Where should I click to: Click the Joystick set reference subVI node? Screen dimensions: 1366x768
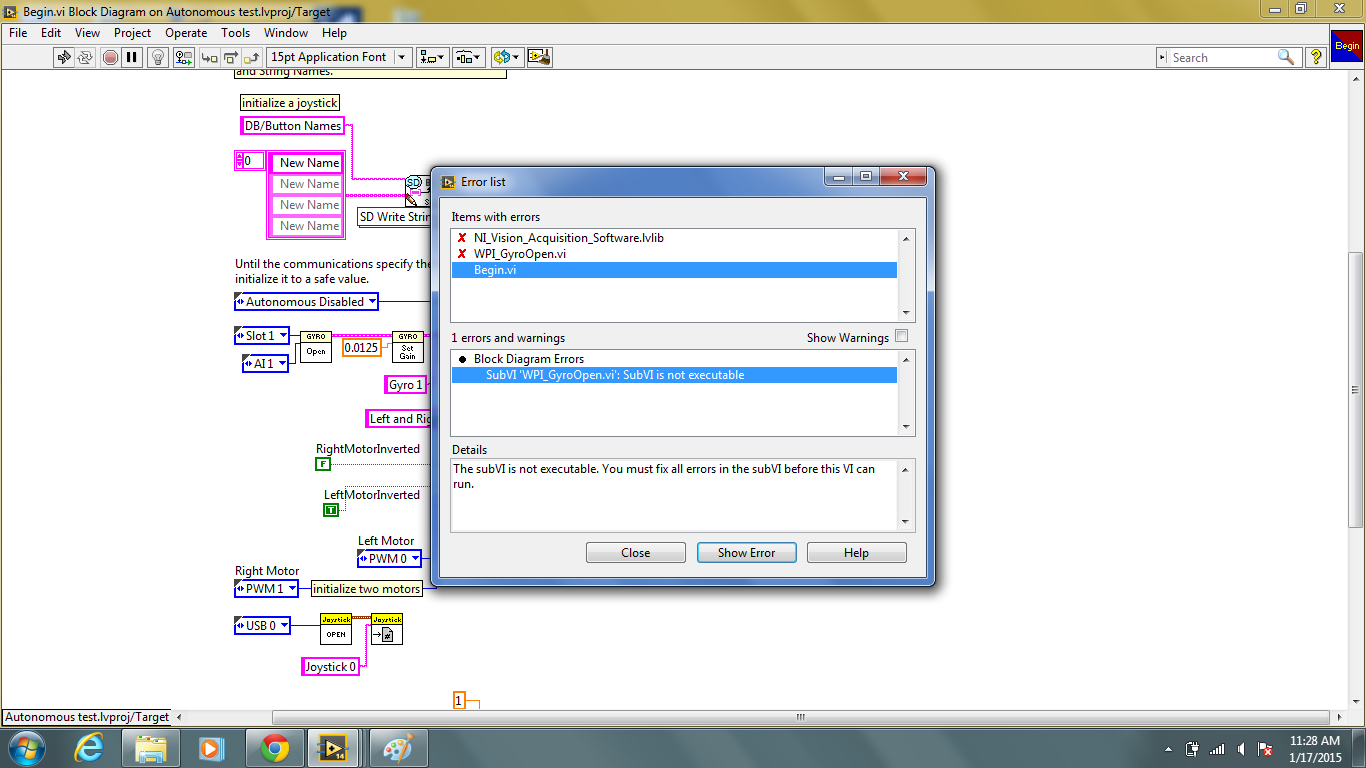pyautogui.click(x=387, y=629)
